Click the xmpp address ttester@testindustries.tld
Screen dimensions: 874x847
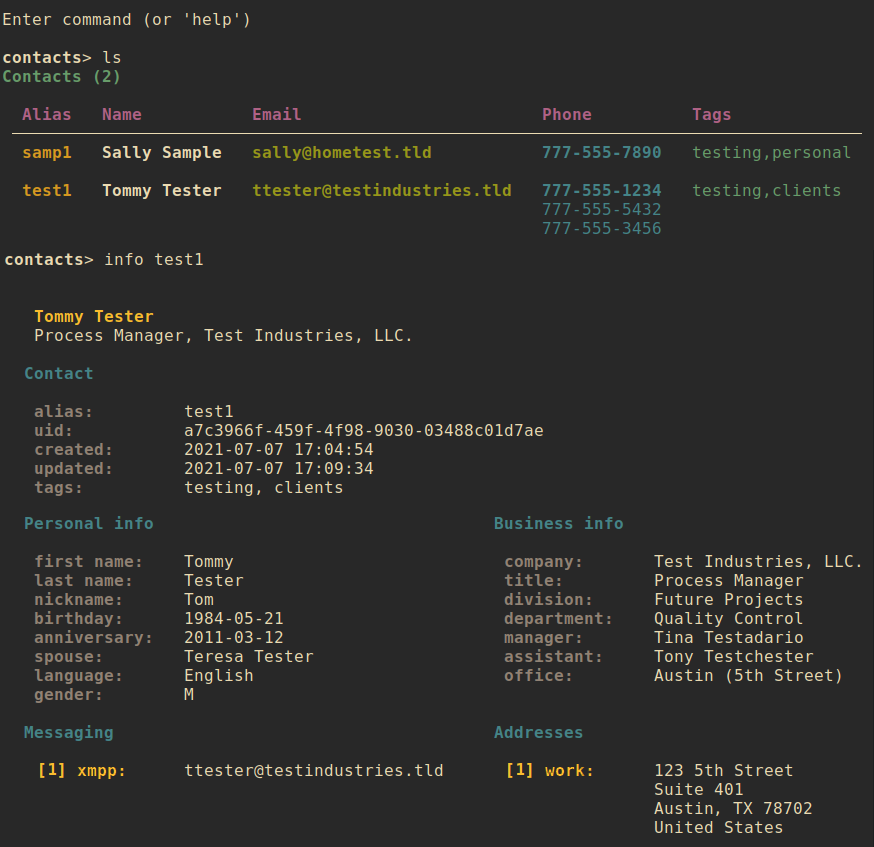pyautogui.click(x=313, y=771)
